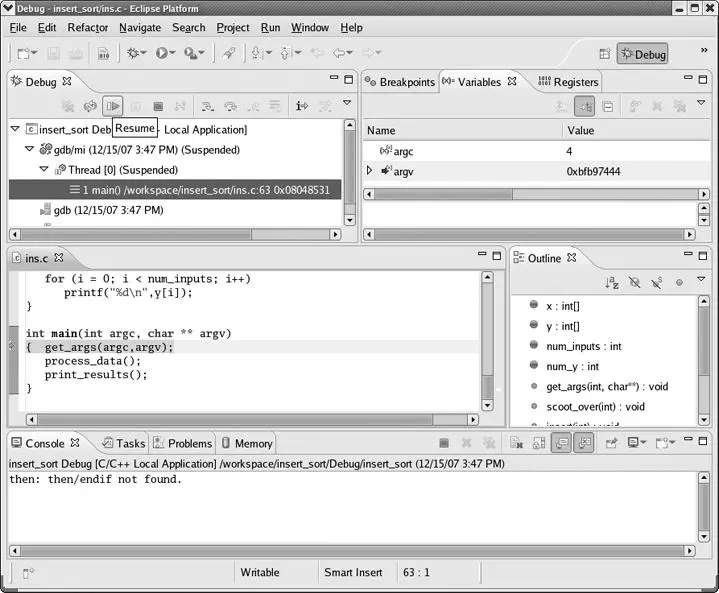Click the Resume button in Debug view
719x593 pixels.
[x=113, y=106]
